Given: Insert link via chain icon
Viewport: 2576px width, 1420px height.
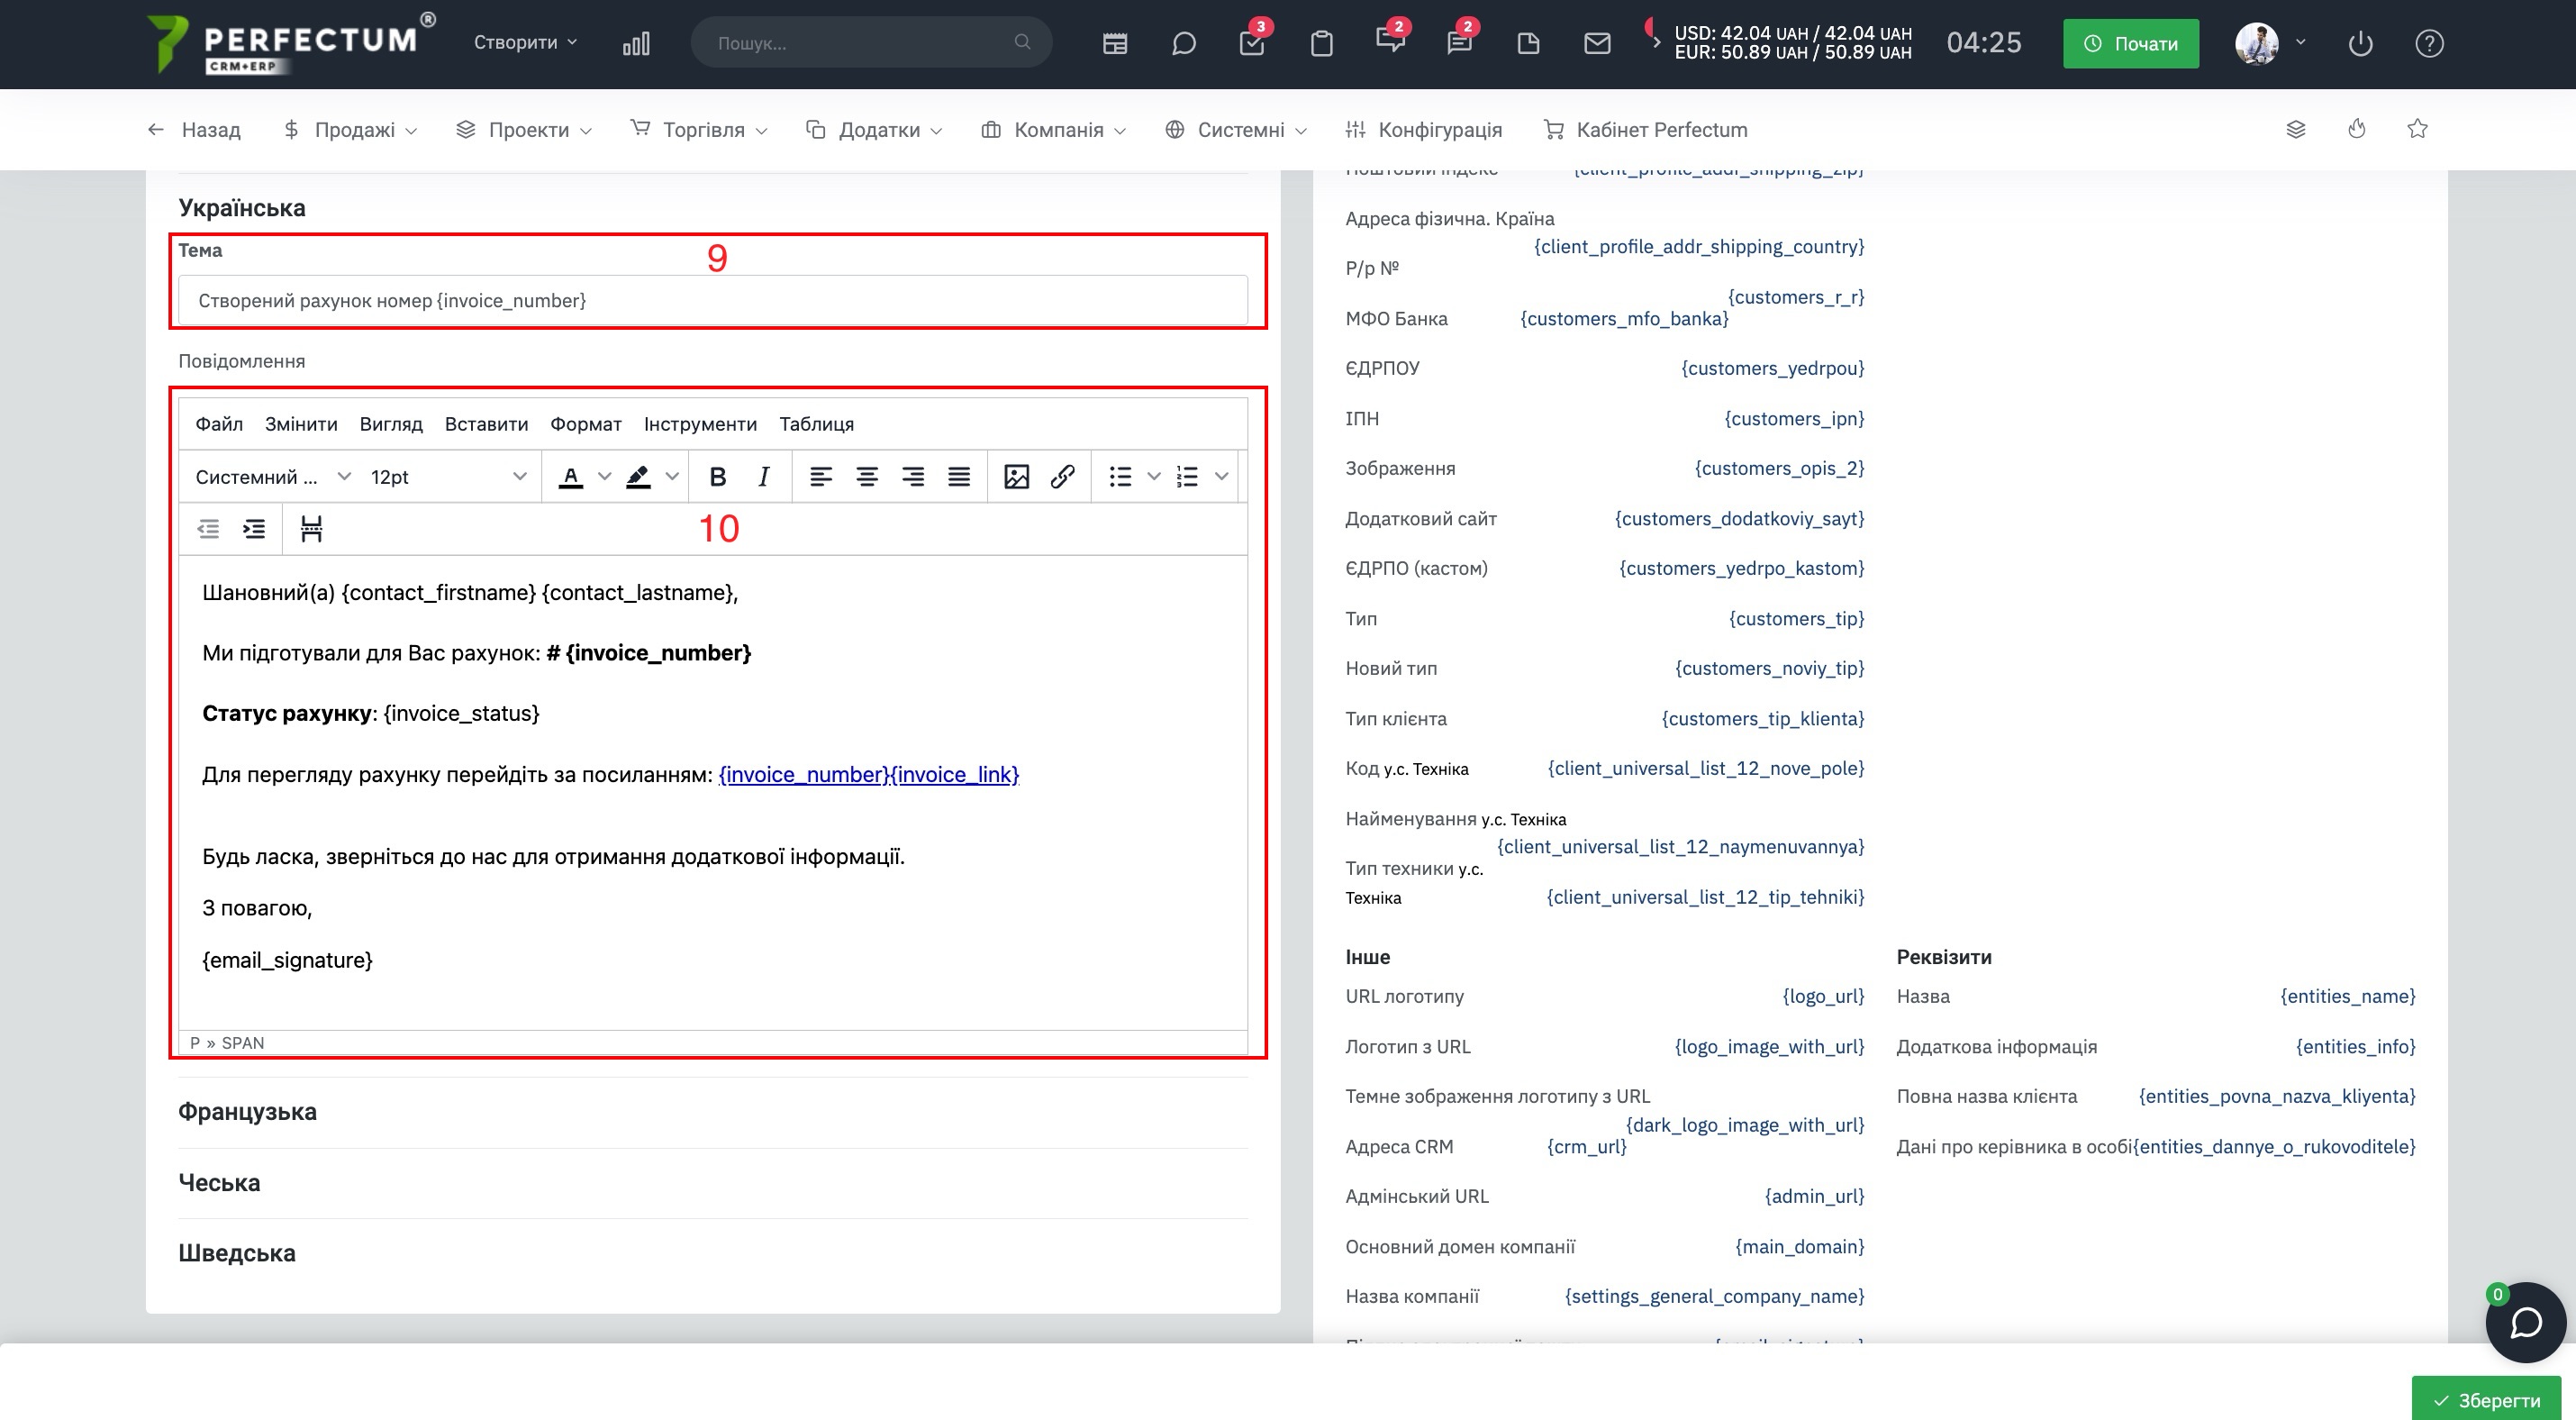Looking at the screenshot, I should [x=1062, y=477].
